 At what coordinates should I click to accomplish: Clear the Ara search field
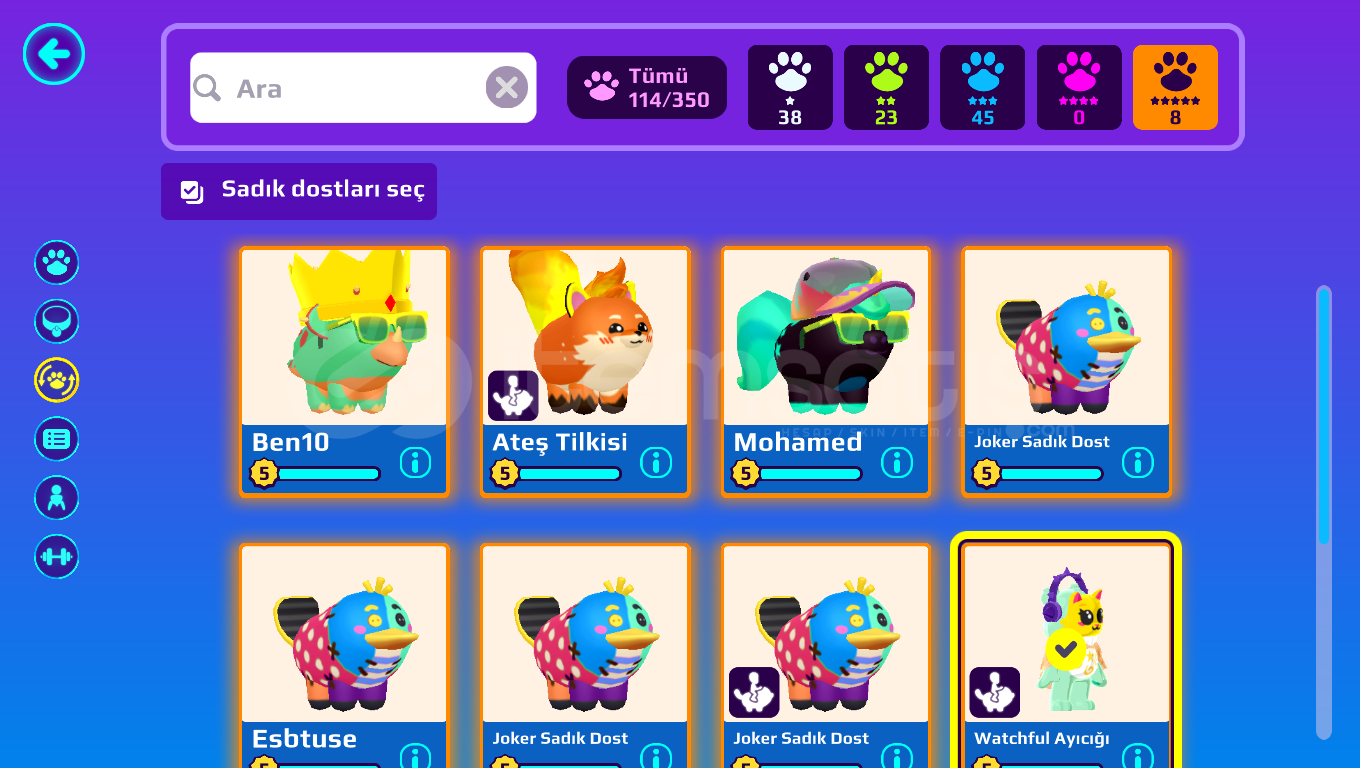click(x=507, y=88)
